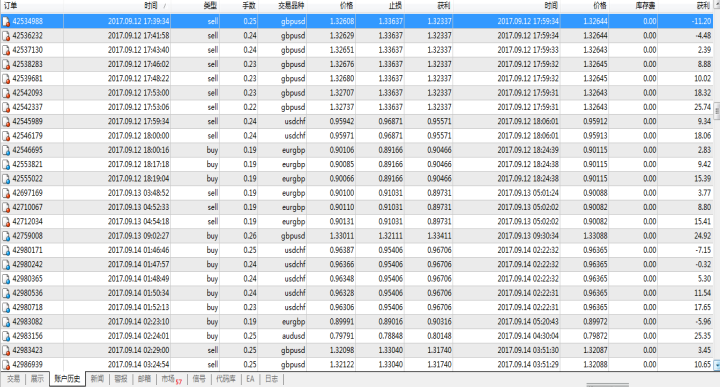
Task: Open the 新闻 tab
Action: tap(97, 379)
